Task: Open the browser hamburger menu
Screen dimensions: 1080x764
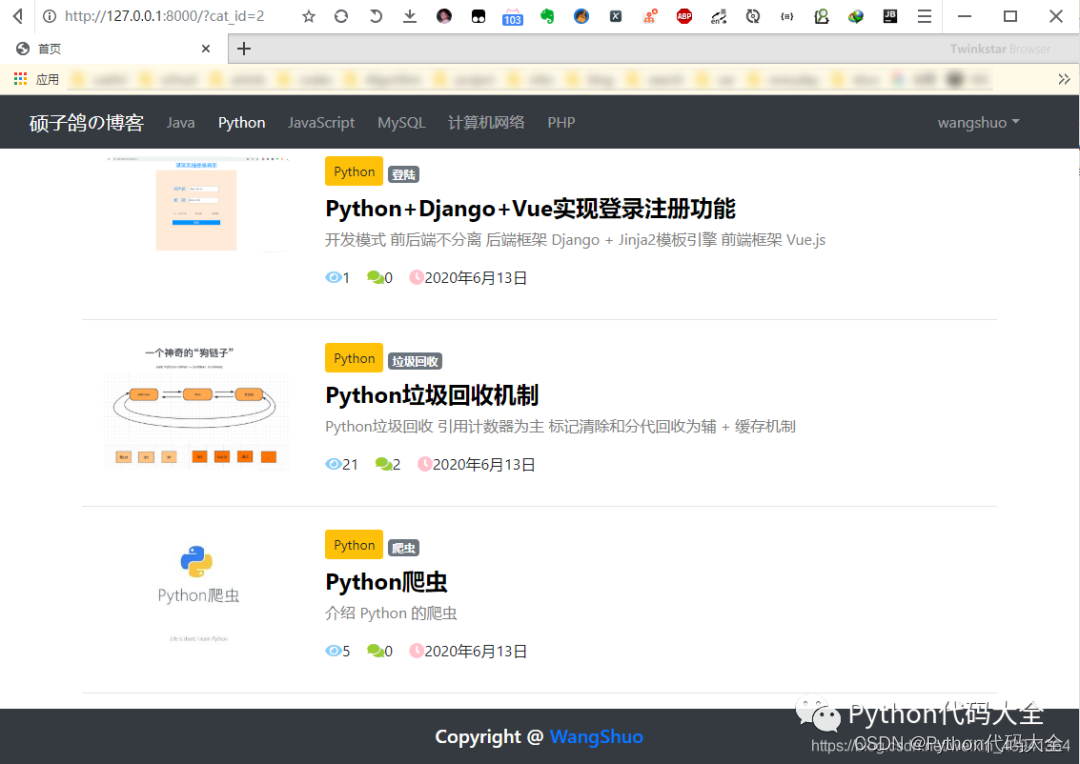Action: tap(924, 16)
